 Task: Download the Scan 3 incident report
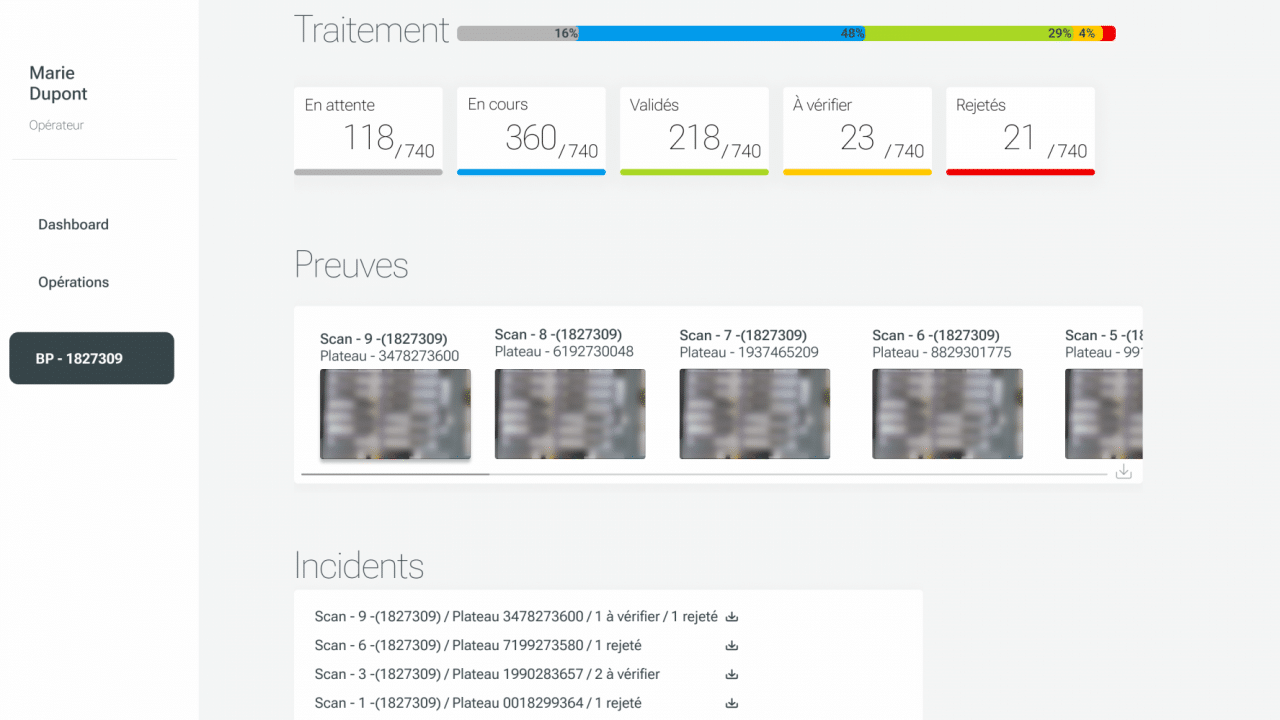731,675
